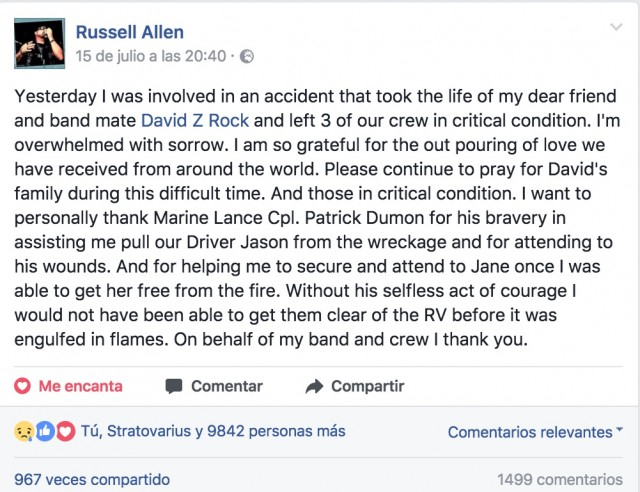This screenshot has height=492, width=640.
Task: Open Russell Allen's profile picture thumbnail
Action: click(40, 43)
